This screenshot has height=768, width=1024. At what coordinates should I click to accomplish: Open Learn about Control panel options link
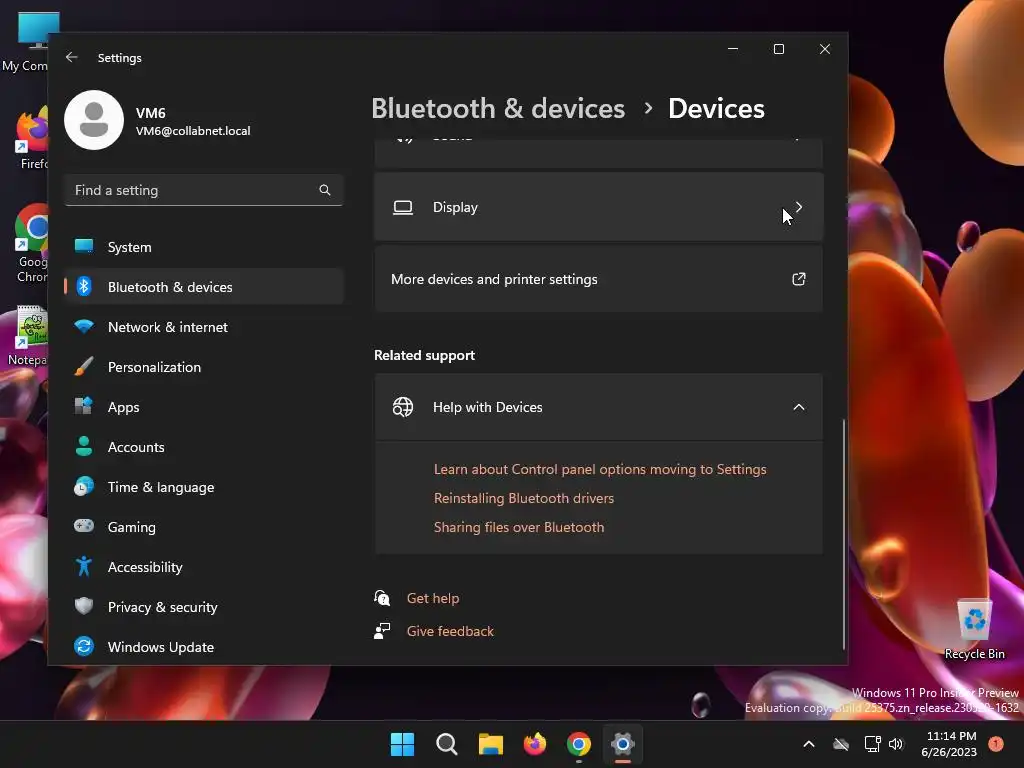(600, 469)
